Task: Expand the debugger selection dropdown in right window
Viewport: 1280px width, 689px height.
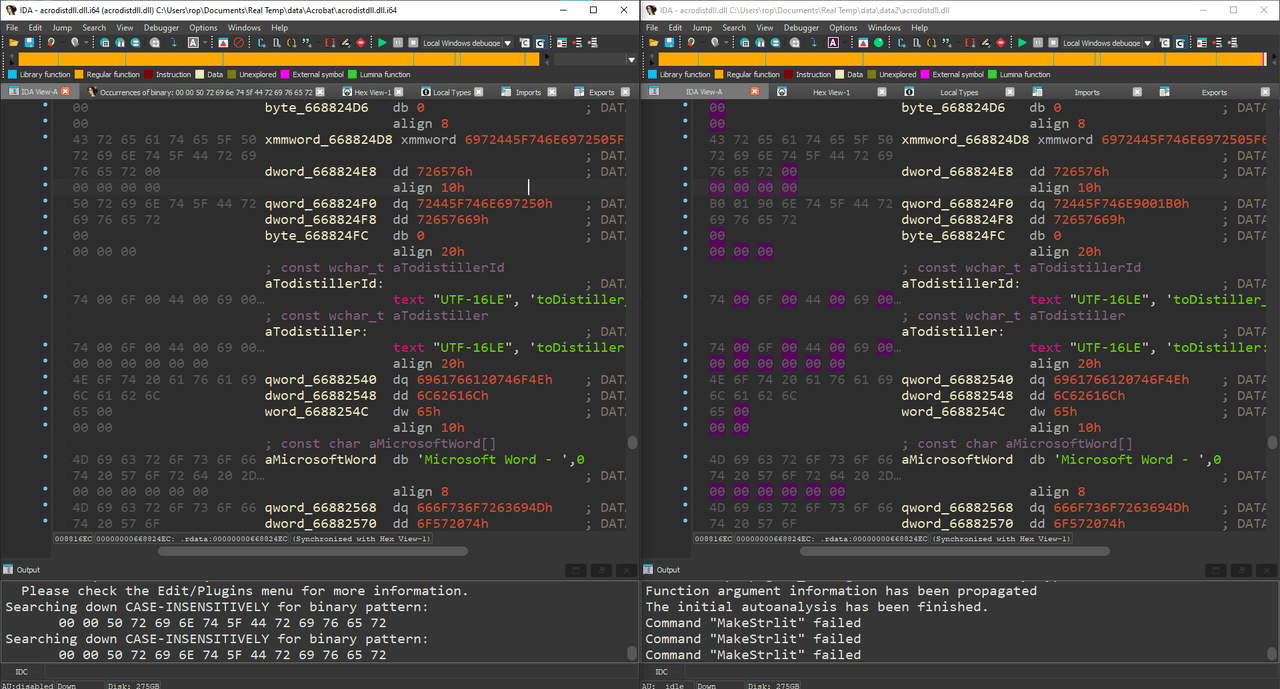Action: tap(1148, 43)
